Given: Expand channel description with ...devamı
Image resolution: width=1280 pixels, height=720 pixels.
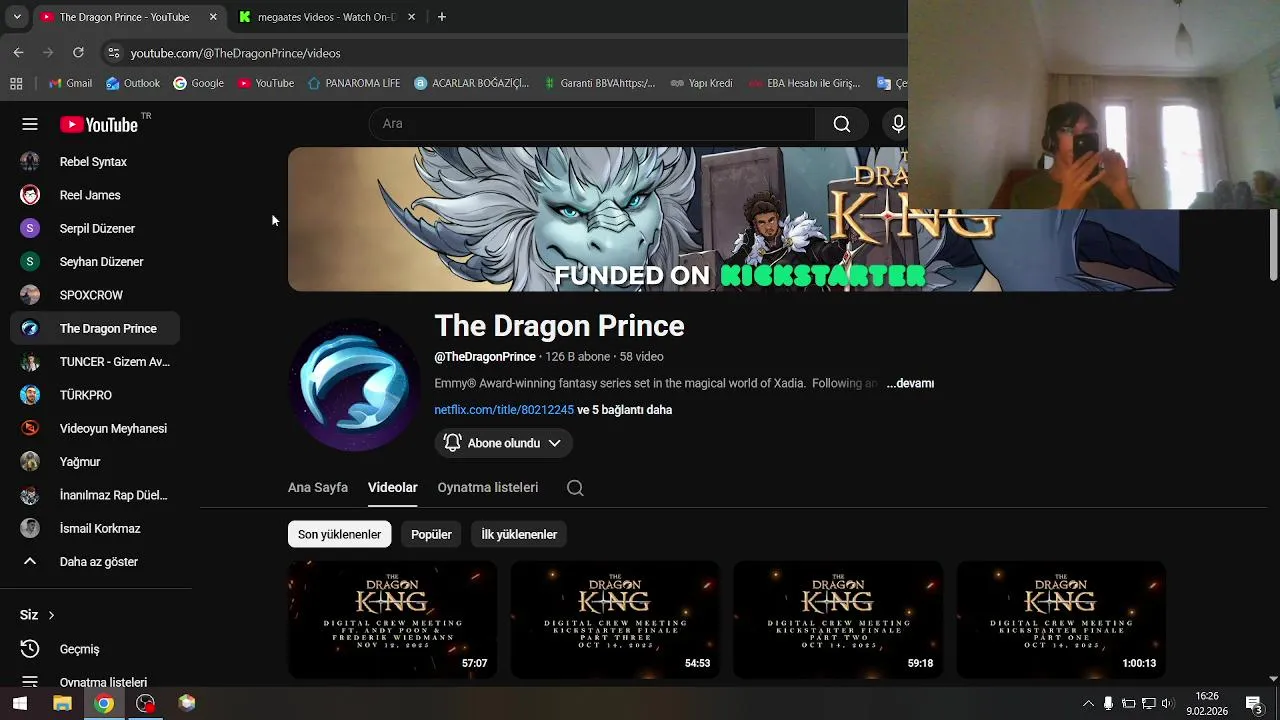Looking at the screenshot, I should pyautogui.click(x=910, y=383).
